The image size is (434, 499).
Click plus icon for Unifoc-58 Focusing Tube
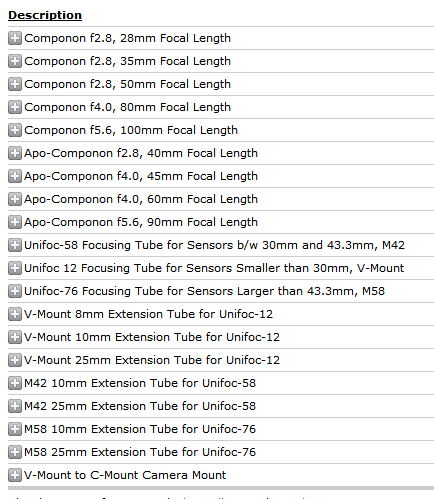coord(15,245)
